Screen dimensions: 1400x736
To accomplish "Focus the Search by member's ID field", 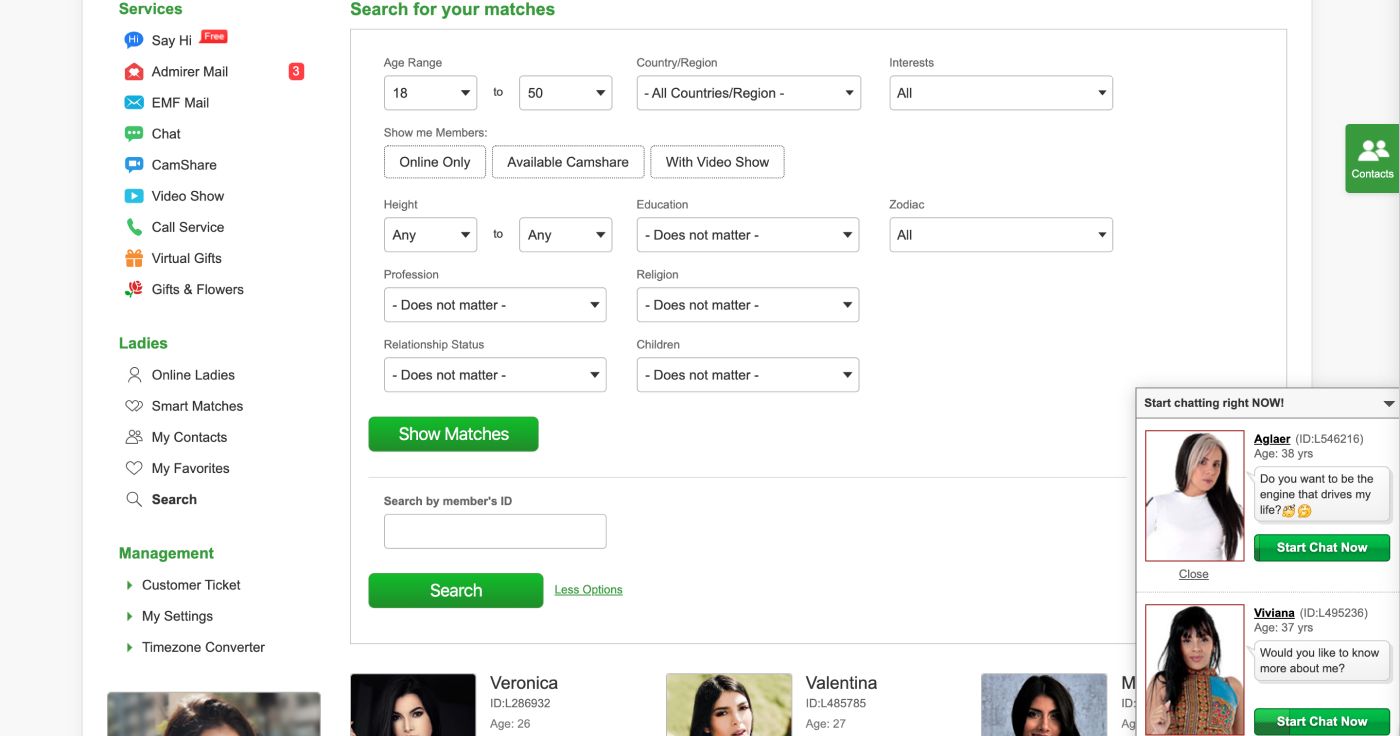I will coord(495,531).
